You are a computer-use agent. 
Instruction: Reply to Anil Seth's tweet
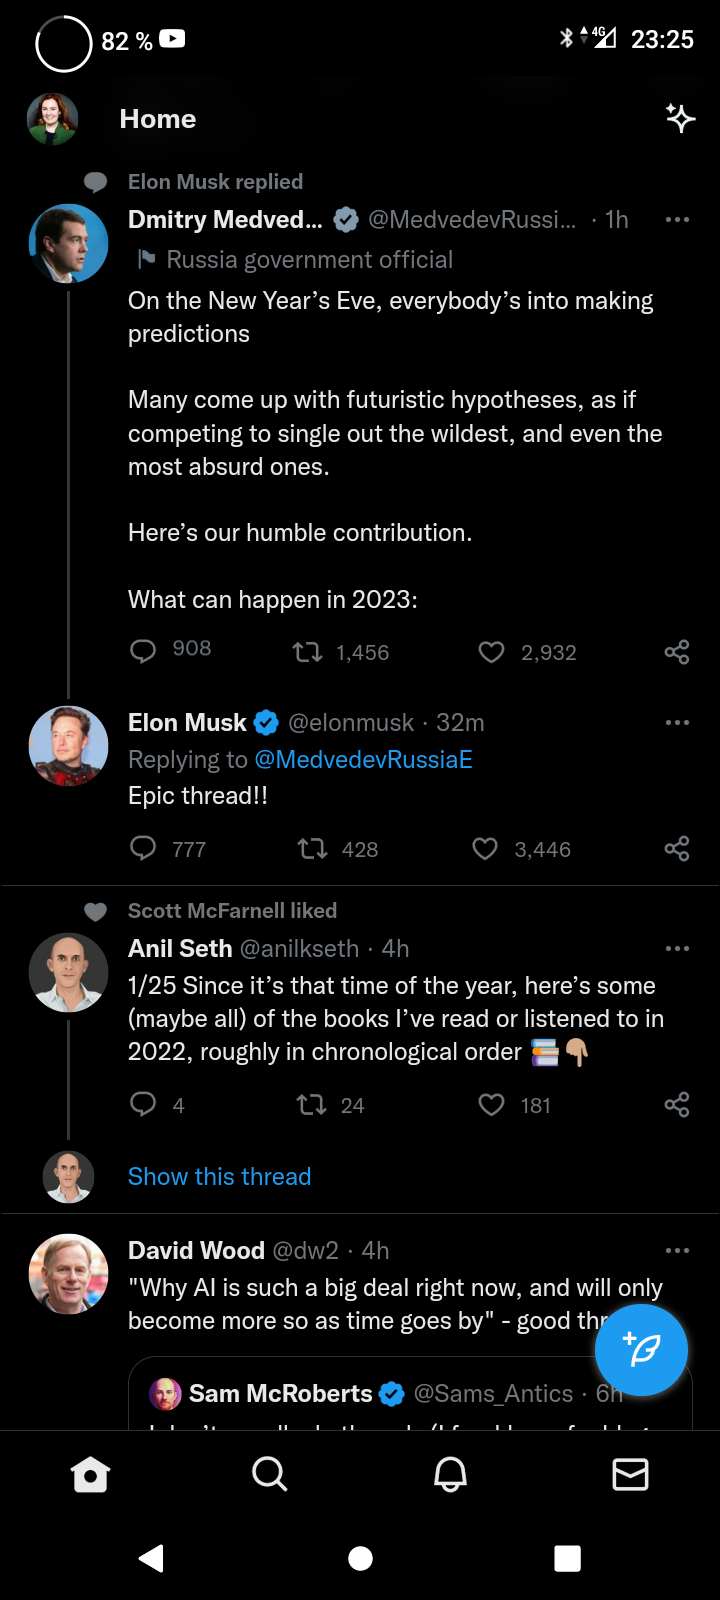point(143,1104)
